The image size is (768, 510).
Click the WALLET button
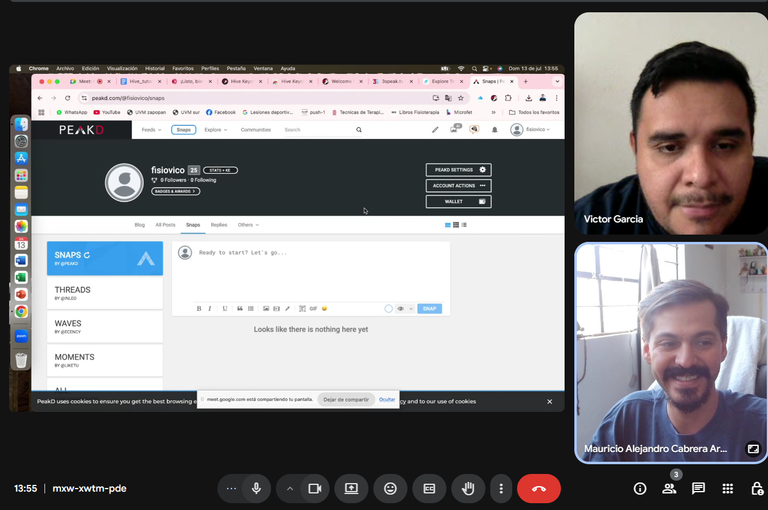tap(458, 201)
